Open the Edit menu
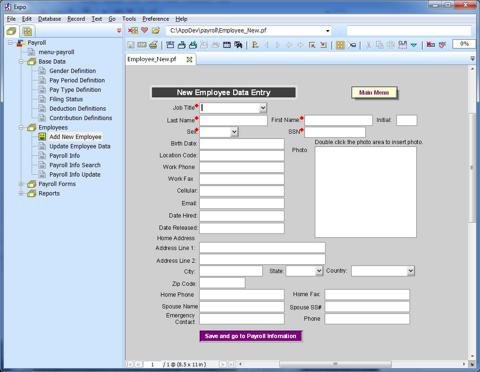 [27, 19]
